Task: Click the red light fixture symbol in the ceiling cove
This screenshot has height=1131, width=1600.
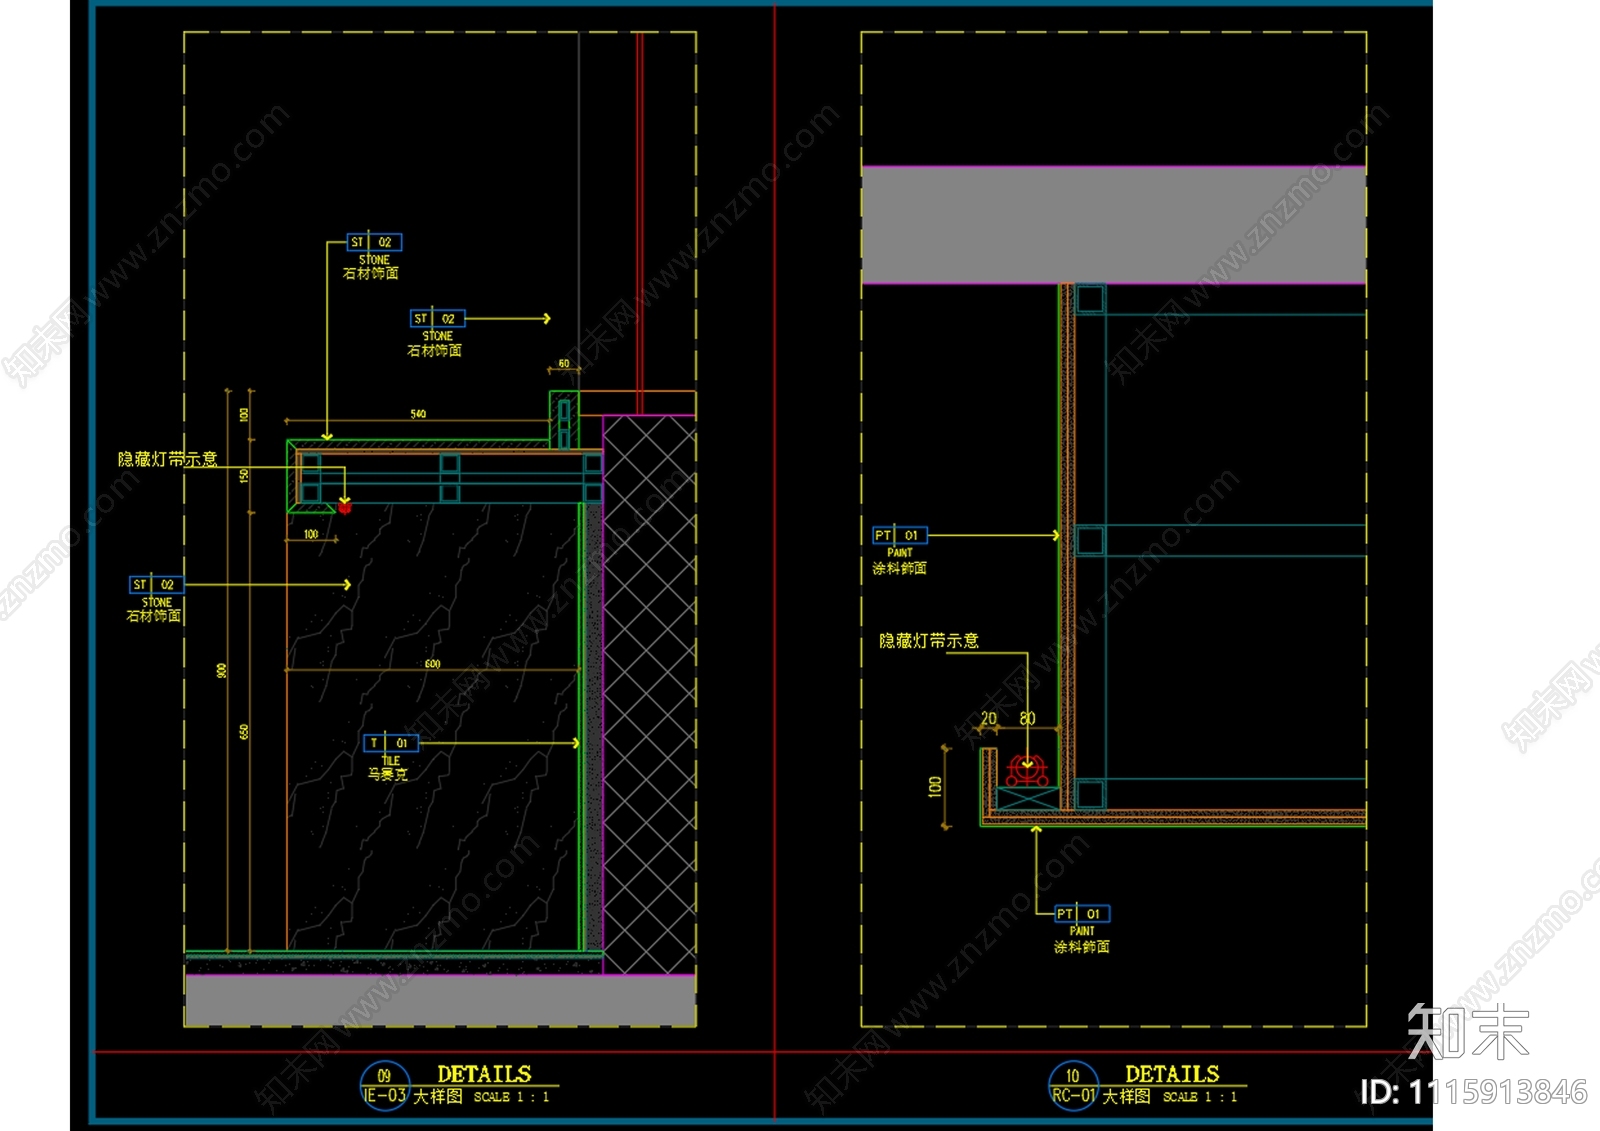Action: [1027, 769]
